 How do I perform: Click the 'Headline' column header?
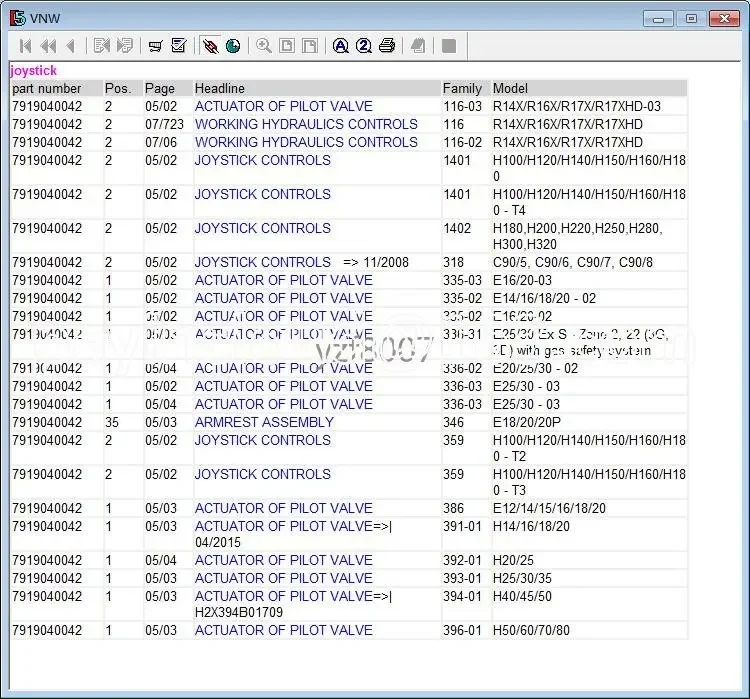(219, 88)
